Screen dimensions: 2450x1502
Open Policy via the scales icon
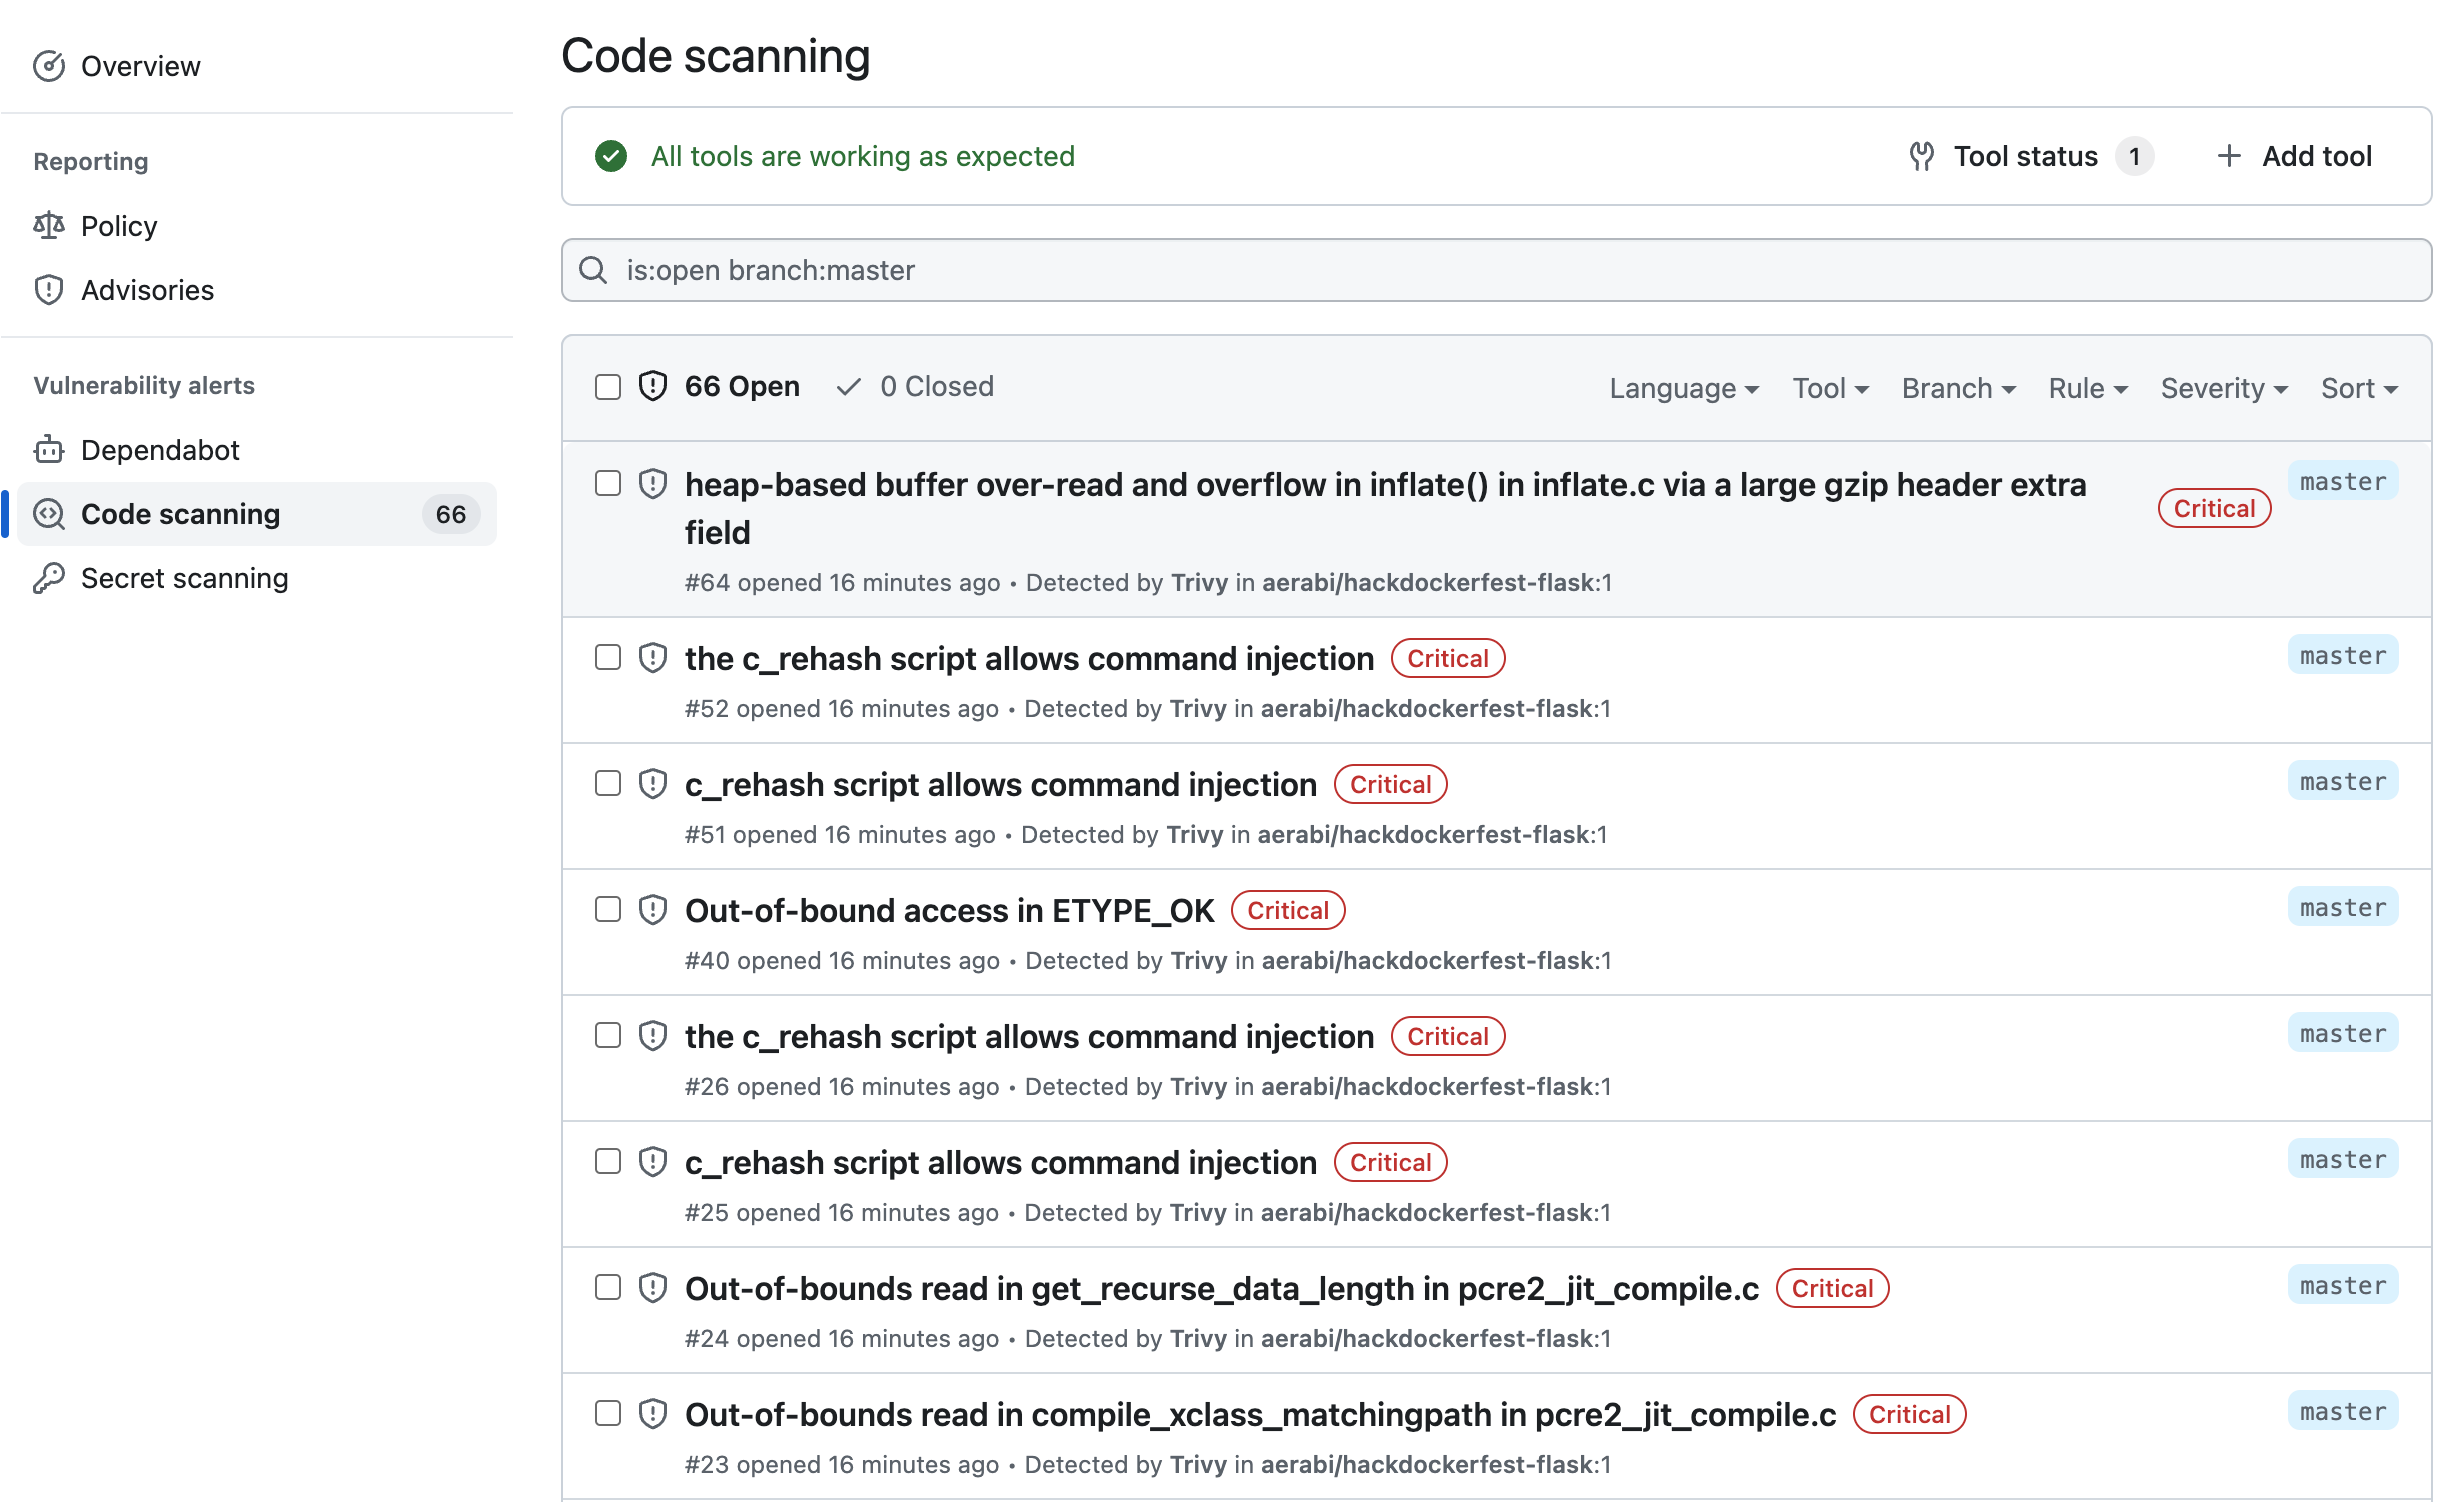(x=49, y=226)
